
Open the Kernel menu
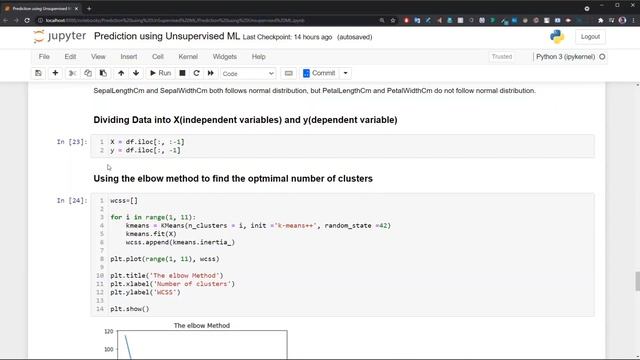click(x=188, y=57)
